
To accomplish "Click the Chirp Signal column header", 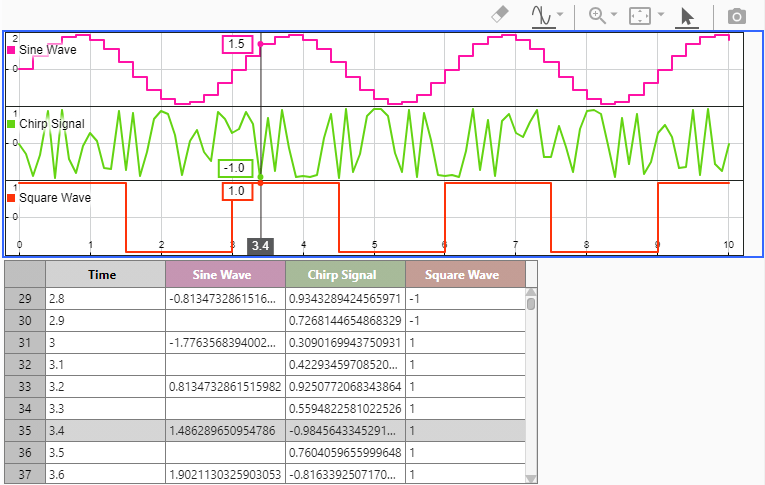I will pyautogui.click(x=345, y=274).
